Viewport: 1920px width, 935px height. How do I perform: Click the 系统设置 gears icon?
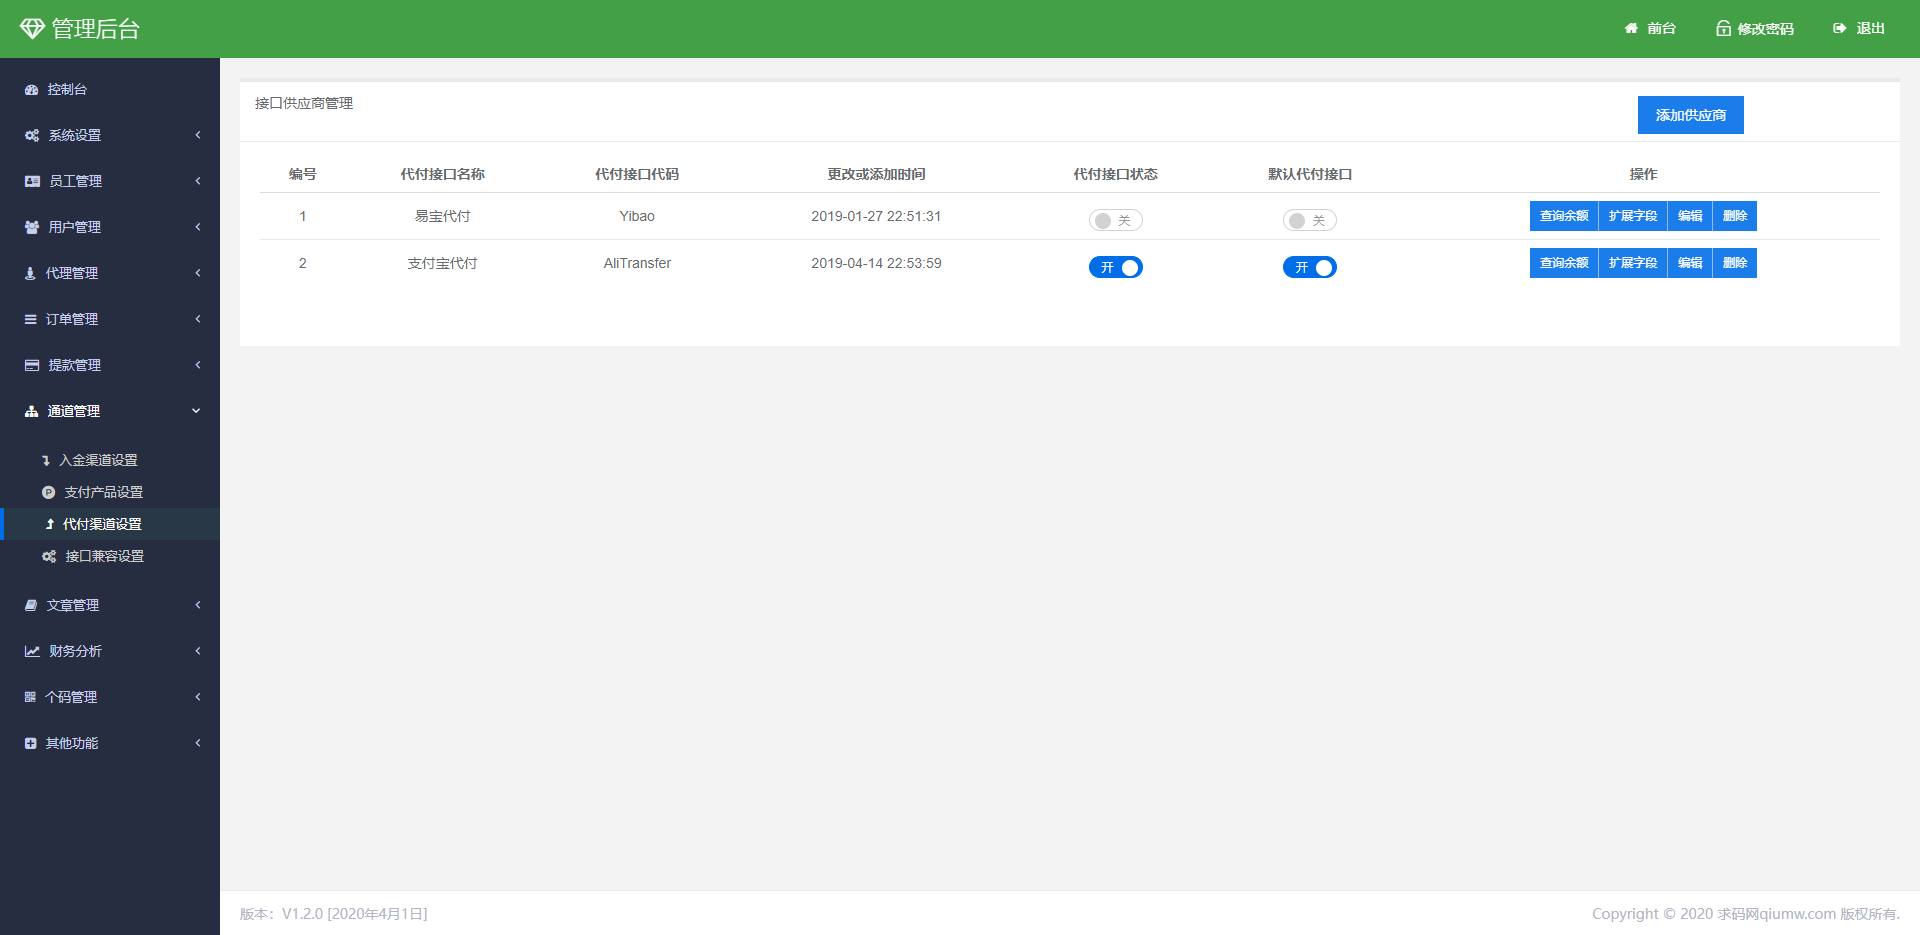click(x=32, y=135)
